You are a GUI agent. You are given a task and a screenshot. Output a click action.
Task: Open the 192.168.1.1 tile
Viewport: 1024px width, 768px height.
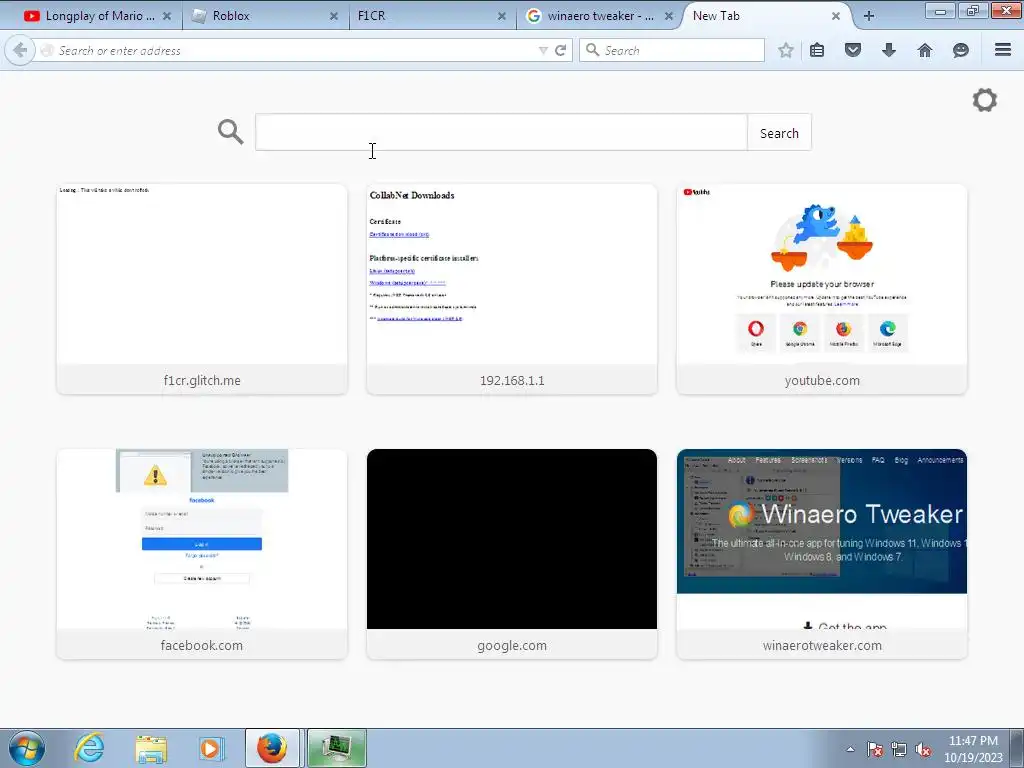tap(512, 289)
